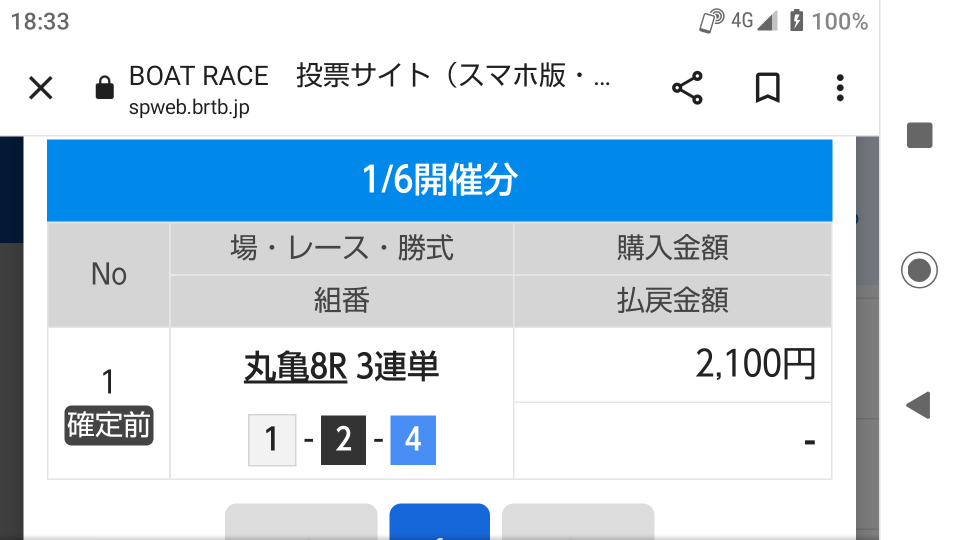
Task: Tap the Android recent apps square button
Action: 919,135
